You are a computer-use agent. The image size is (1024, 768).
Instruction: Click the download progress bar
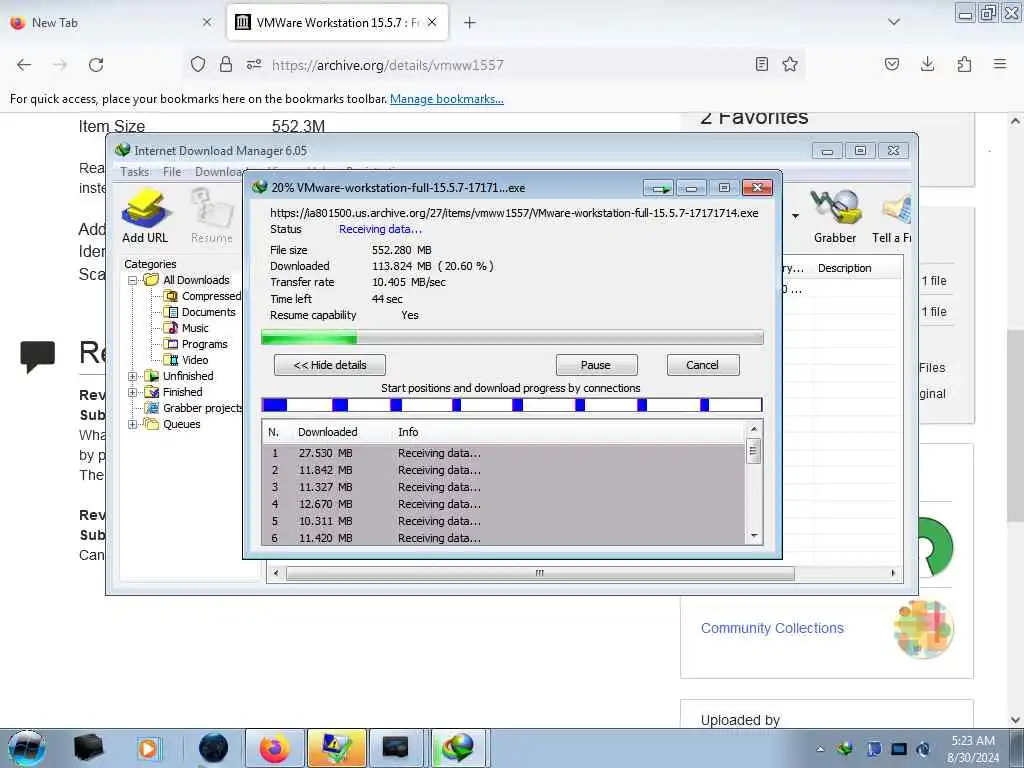coord(512,338)
